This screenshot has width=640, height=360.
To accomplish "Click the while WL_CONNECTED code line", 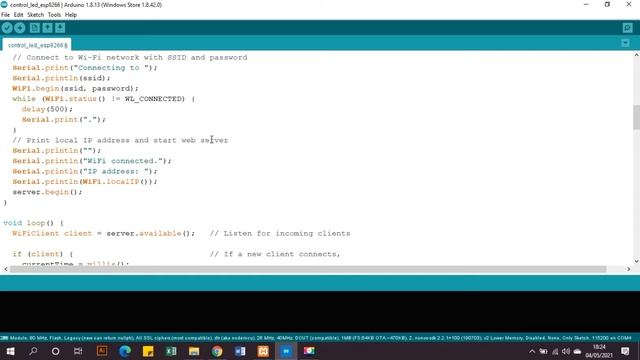I will [104, 99].
